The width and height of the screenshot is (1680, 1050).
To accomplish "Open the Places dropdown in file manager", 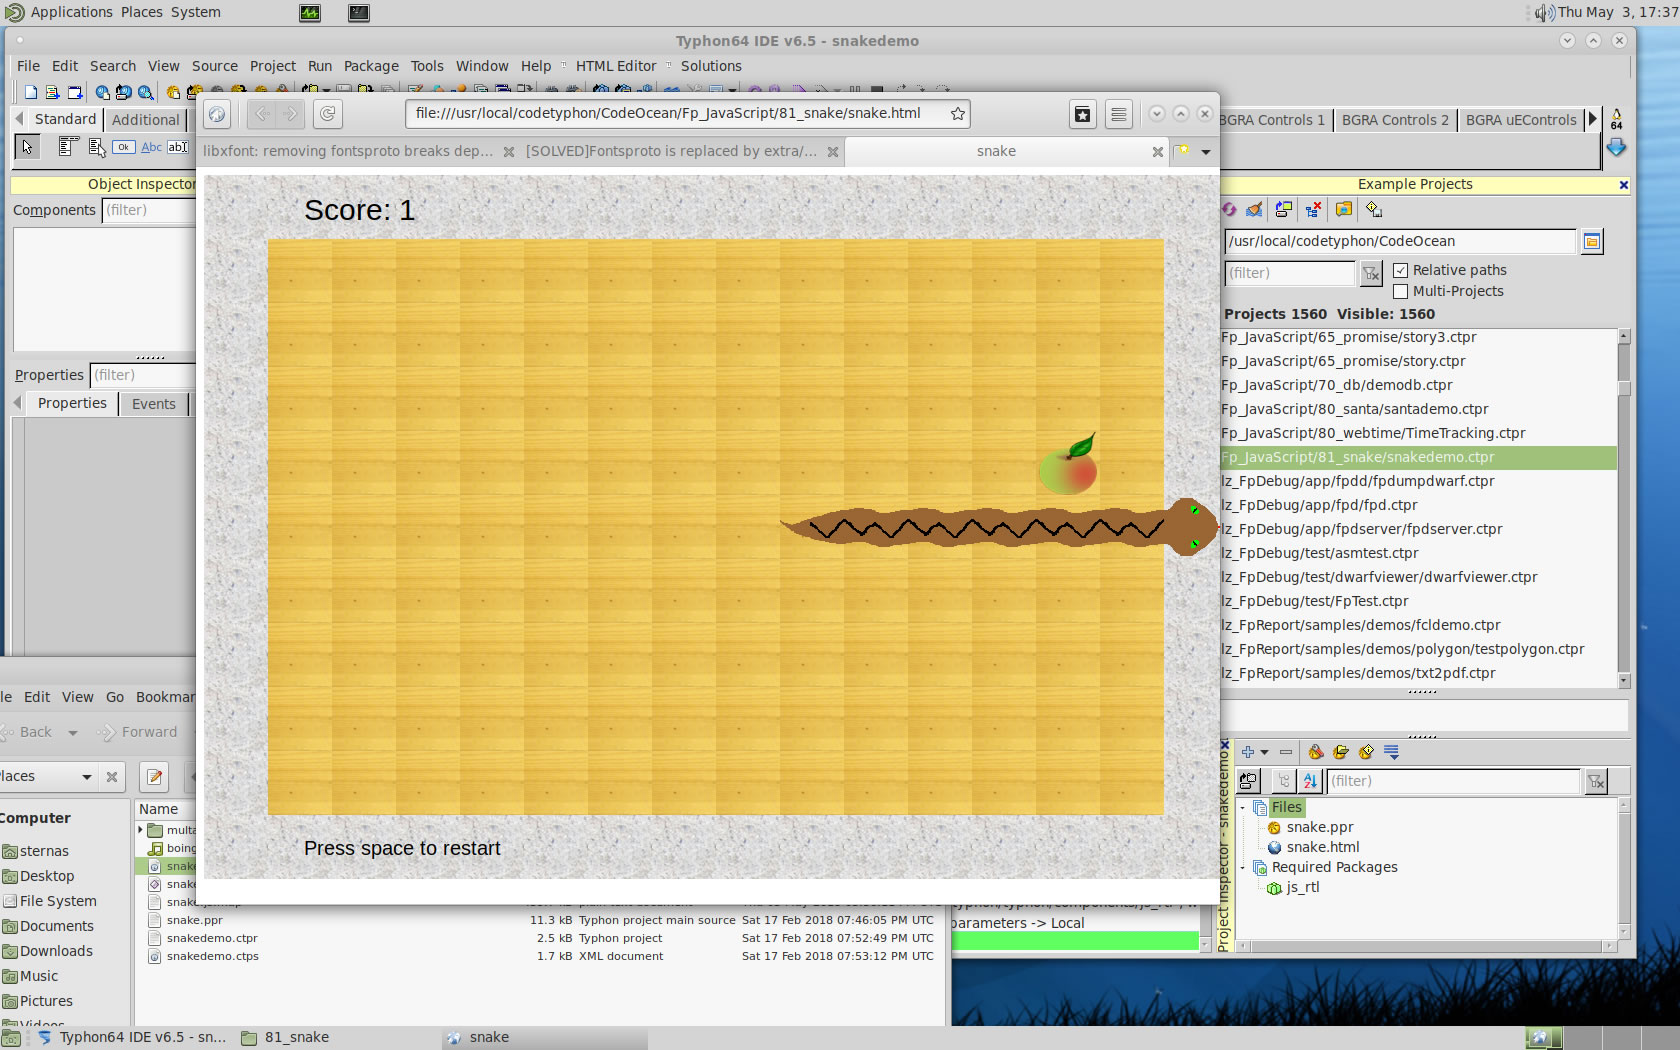I will click(87, 777).
